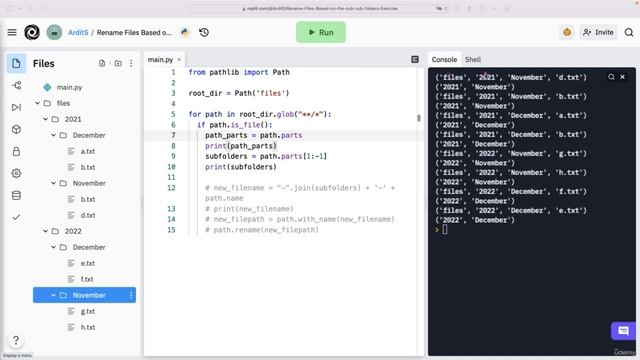Switch to the Shell tab
Viewport: 640px width, 360px height.
click(473, 60)
